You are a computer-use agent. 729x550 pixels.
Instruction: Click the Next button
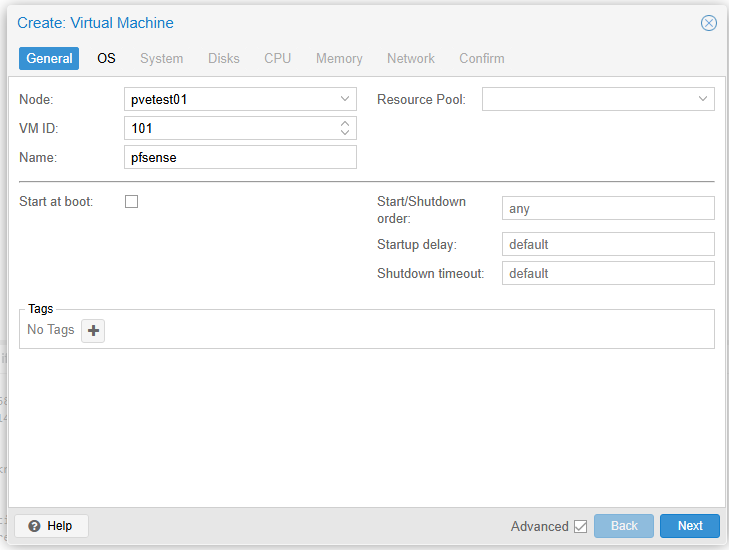point(690,526)
